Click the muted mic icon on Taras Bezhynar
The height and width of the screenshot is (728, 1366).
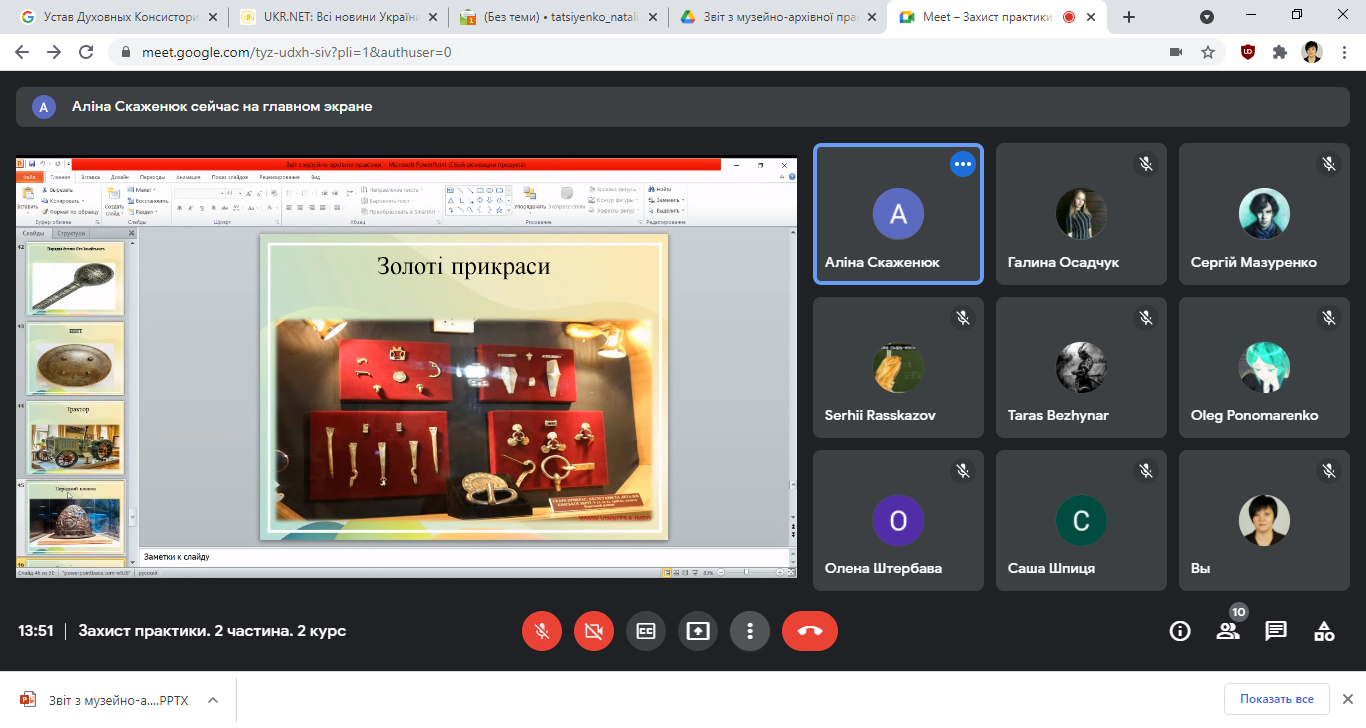tap(1146, 317)
